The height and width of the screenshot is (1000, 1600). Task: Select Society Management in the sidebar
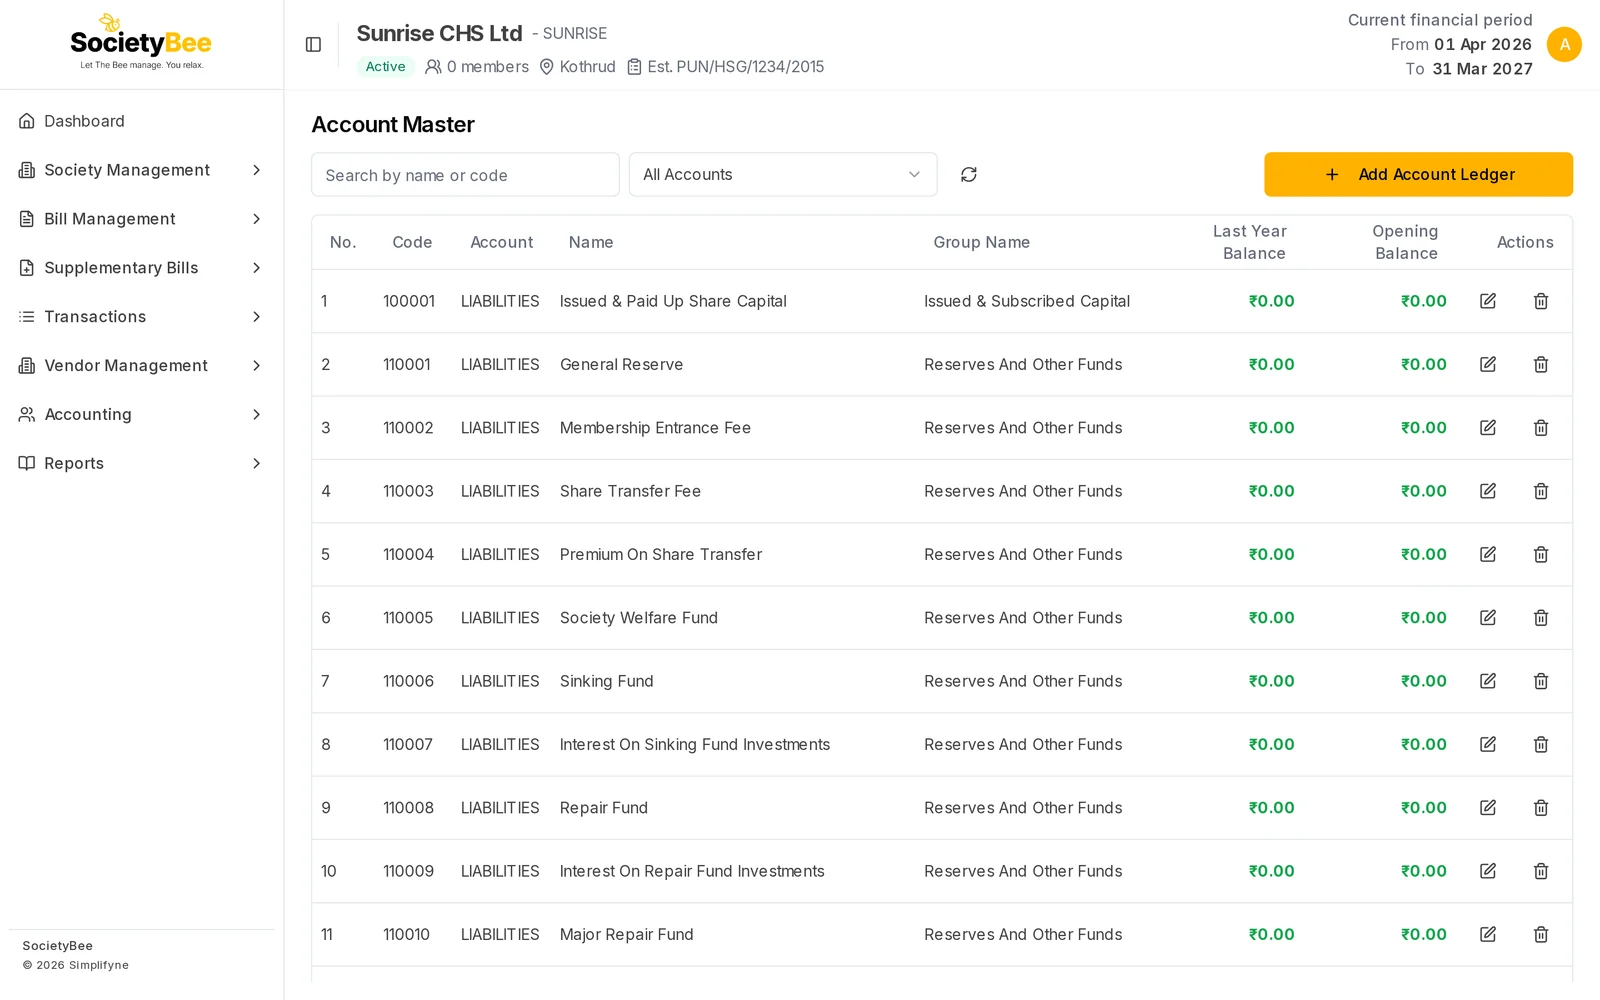pyautogui.click(x=141, y=170)
